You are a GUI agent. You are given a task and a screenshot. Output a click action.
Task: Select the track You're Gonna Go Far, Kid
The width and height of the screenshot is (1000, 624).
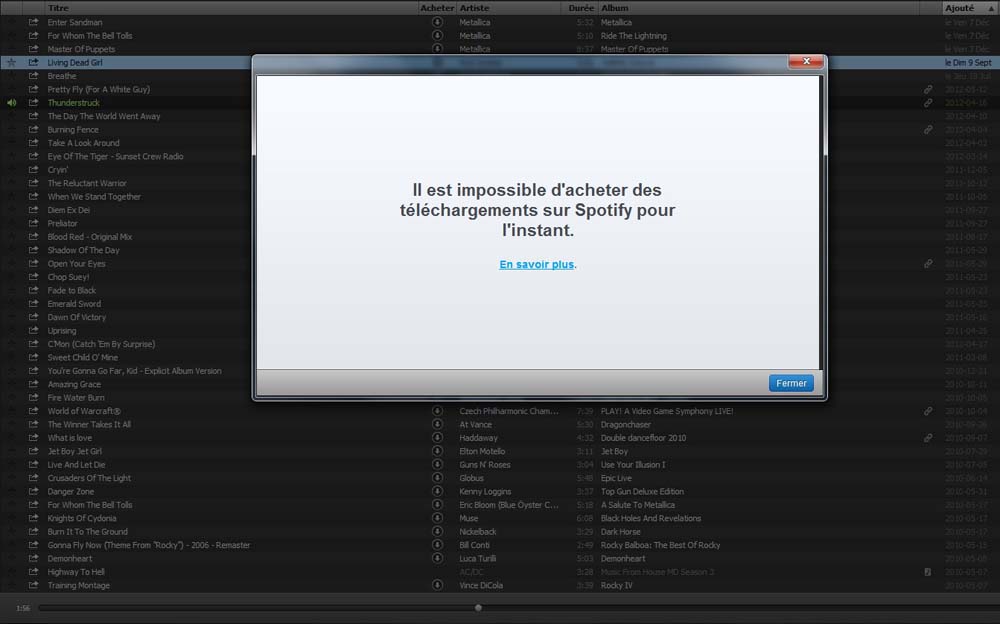pyautogui.click(x=135, y=371)
